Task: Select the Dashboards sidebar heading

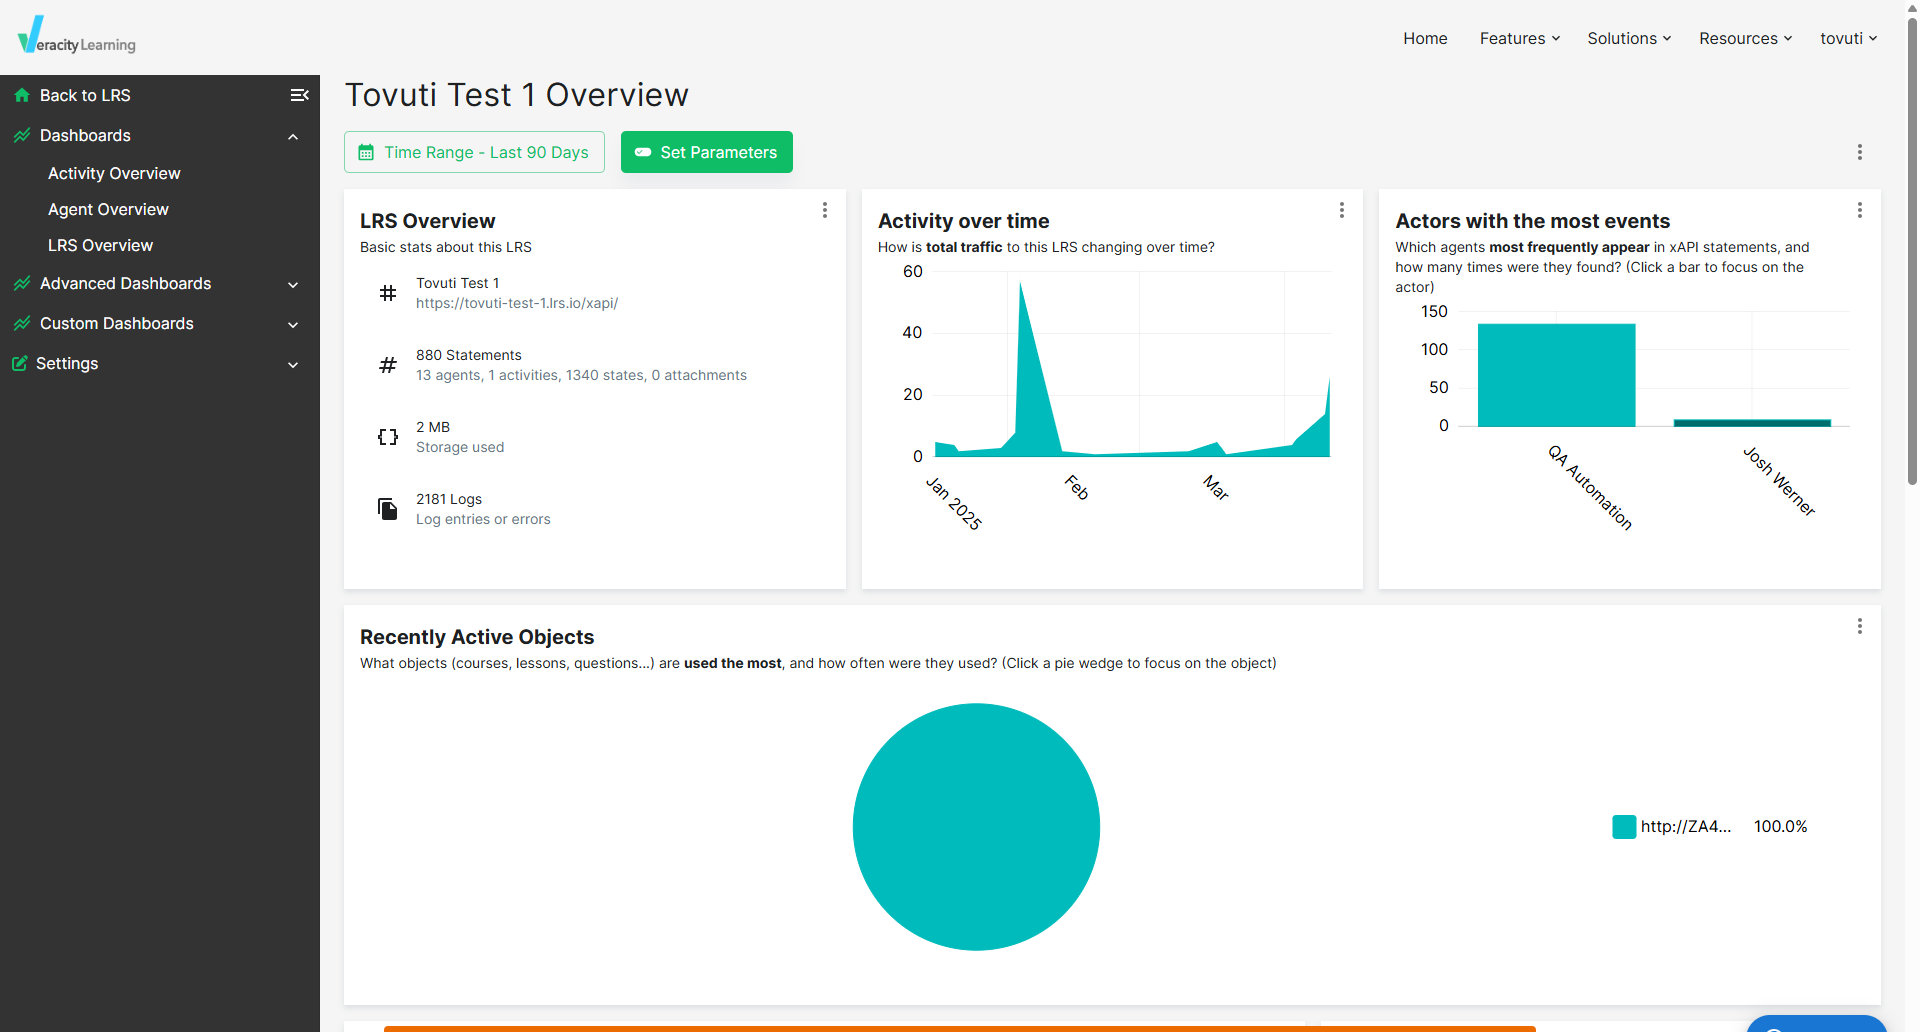Action: 85,135
